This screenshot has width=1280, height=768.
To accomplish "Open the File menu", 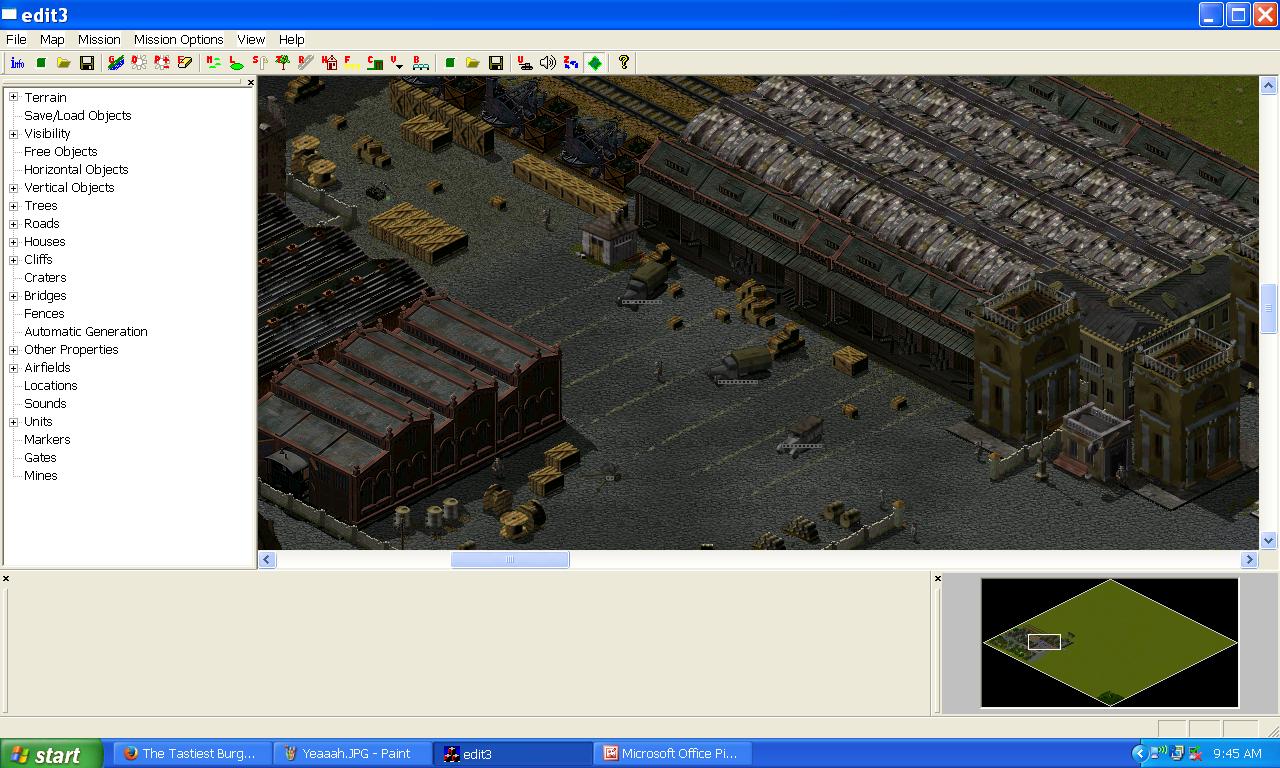I will click(16, 39).
